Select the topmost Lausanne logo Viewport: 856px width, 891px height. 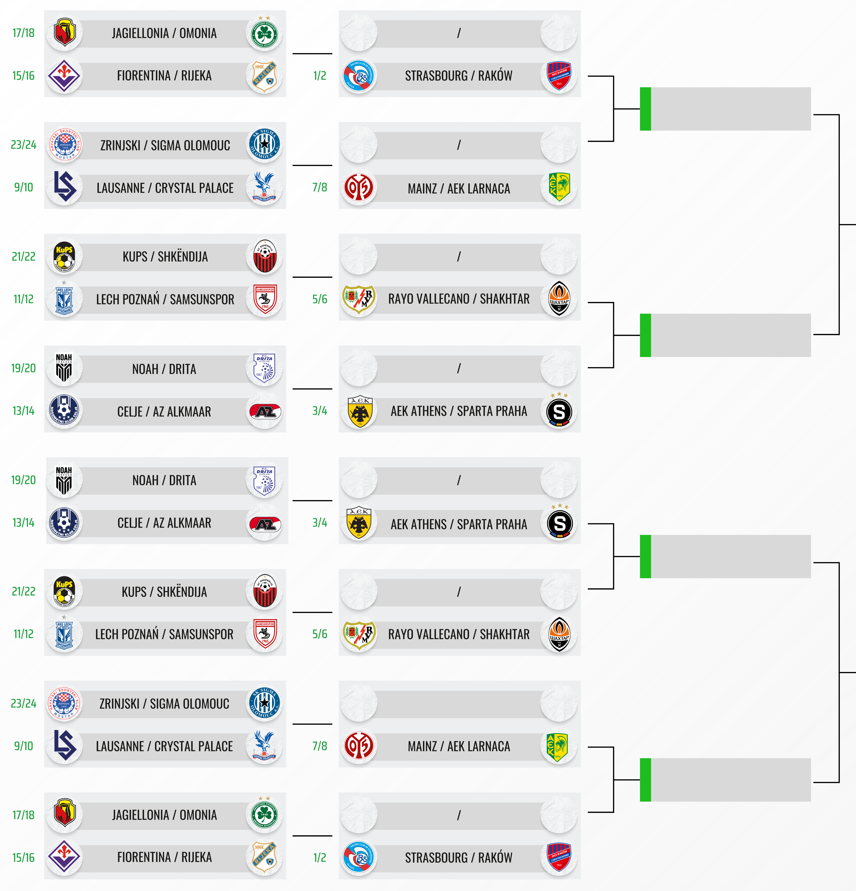click(x=65, y=187)
